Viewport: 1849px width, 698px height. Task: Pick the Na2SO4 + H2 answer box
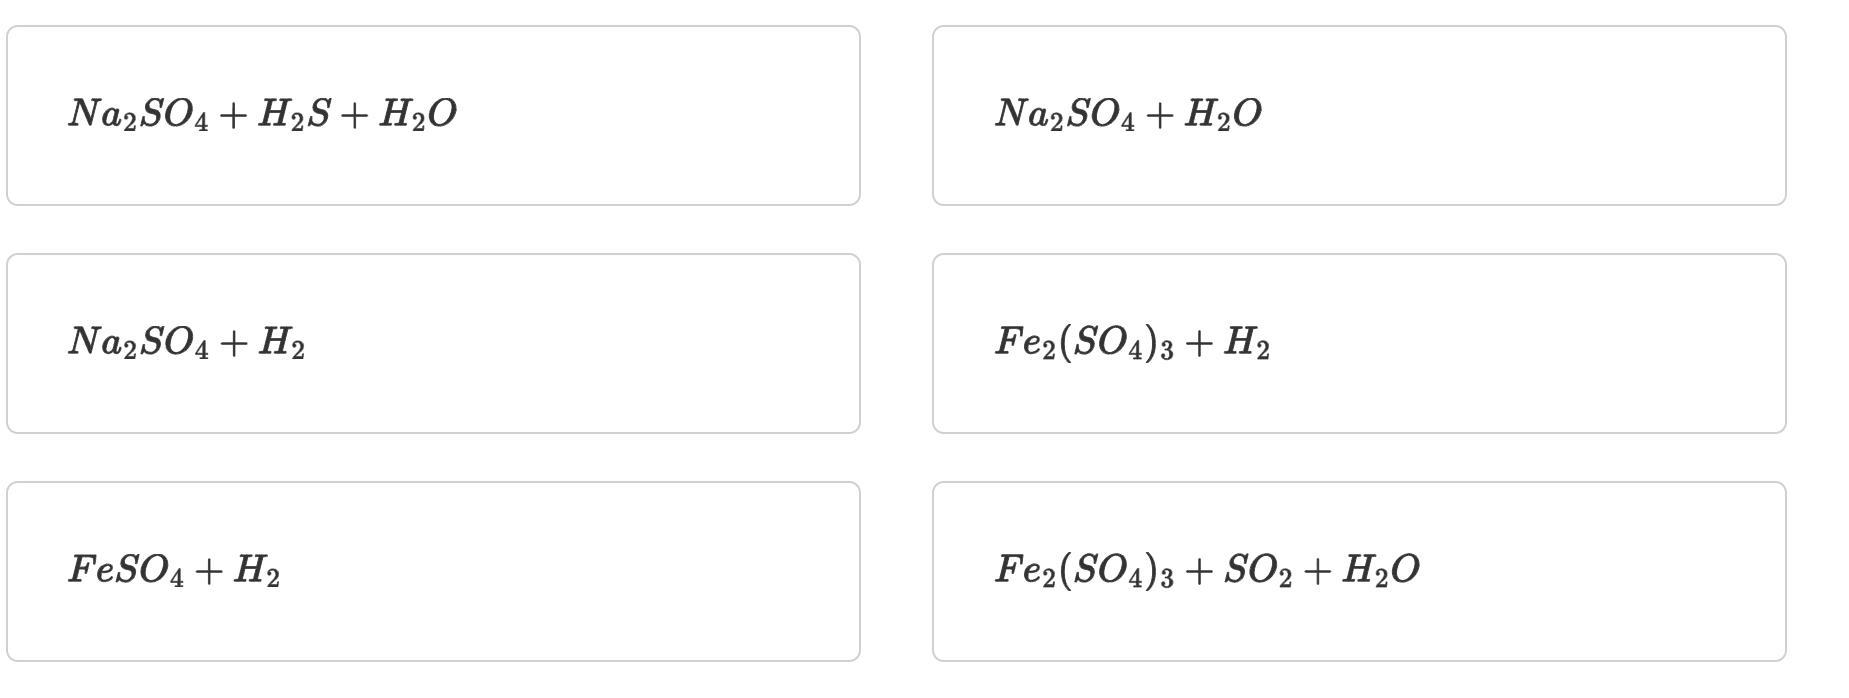[x=433, y=343]
